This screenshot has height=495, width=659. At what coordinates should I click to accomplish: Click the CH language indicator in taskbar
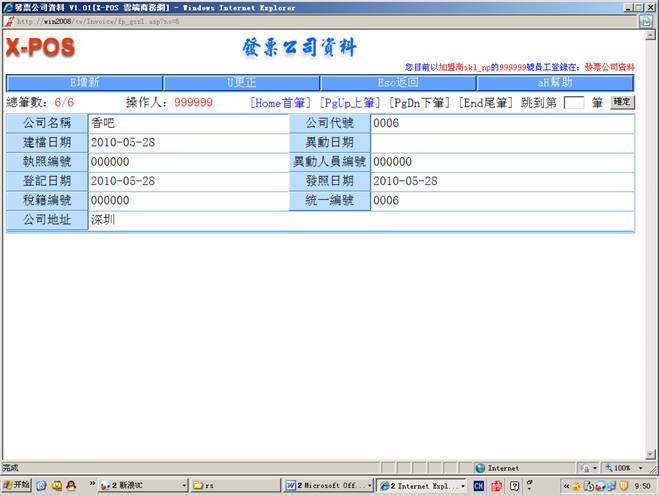tap(479, 485)
